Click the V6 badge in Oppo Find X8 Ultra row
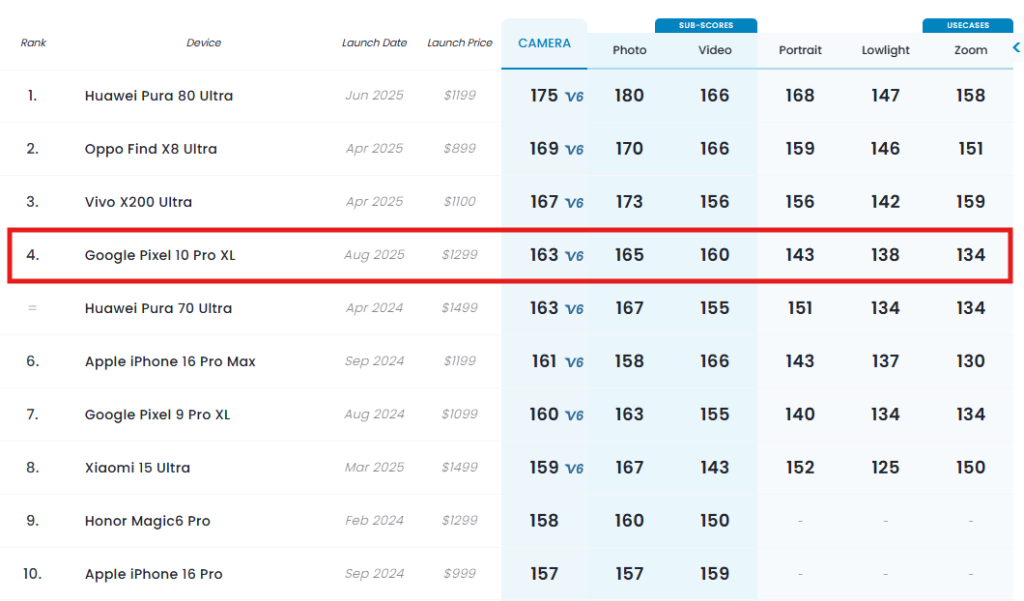Image resolution: width=1024 pixels, height=601 pixels. (575, 150)
